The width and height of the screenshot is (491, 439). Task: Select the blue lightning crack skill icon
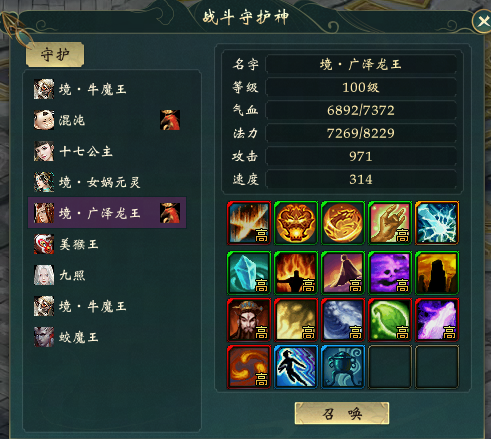(437, 223)
